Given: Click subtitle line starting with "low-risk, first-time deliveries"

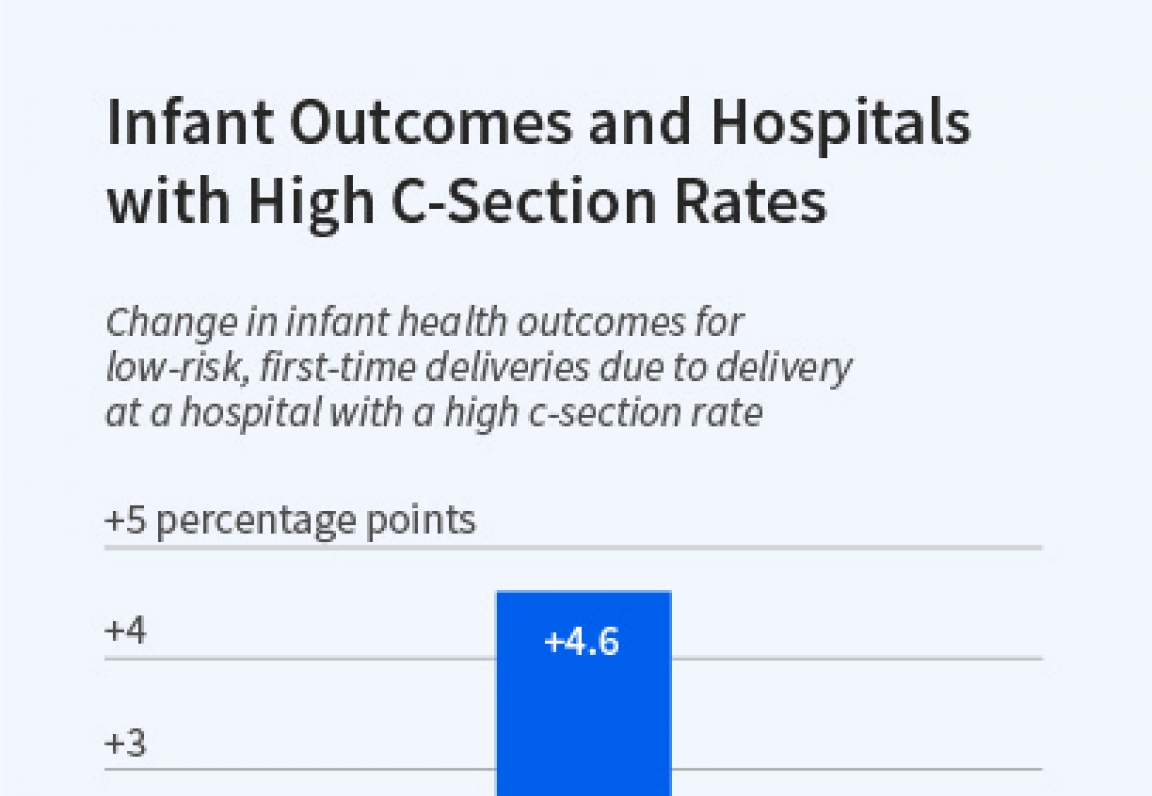Looking at the screenshot, I should click(478, 368).
